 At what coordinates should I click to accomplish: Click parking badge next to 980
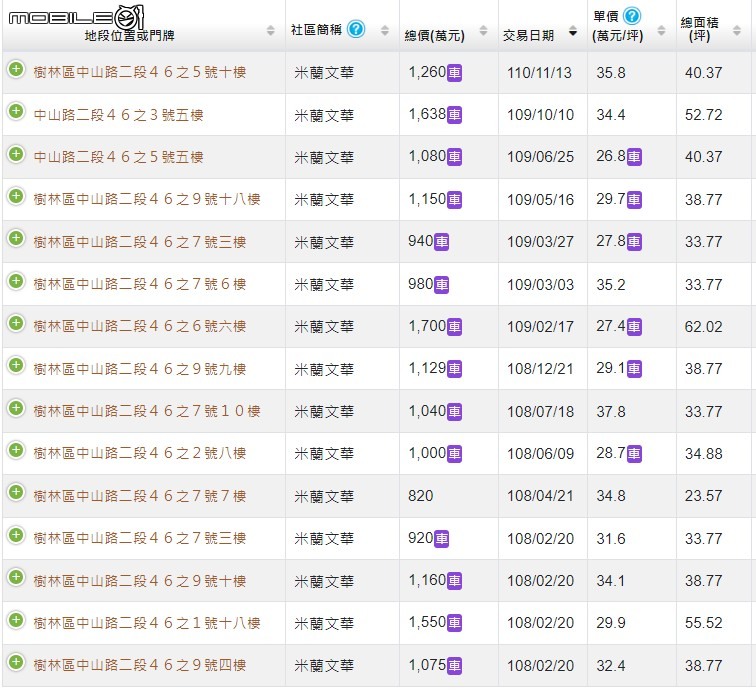442,285
